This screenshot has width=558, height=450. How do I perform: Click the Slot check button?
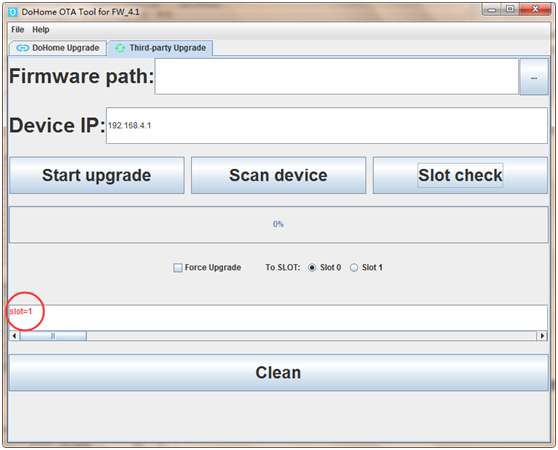click(460, 175)
